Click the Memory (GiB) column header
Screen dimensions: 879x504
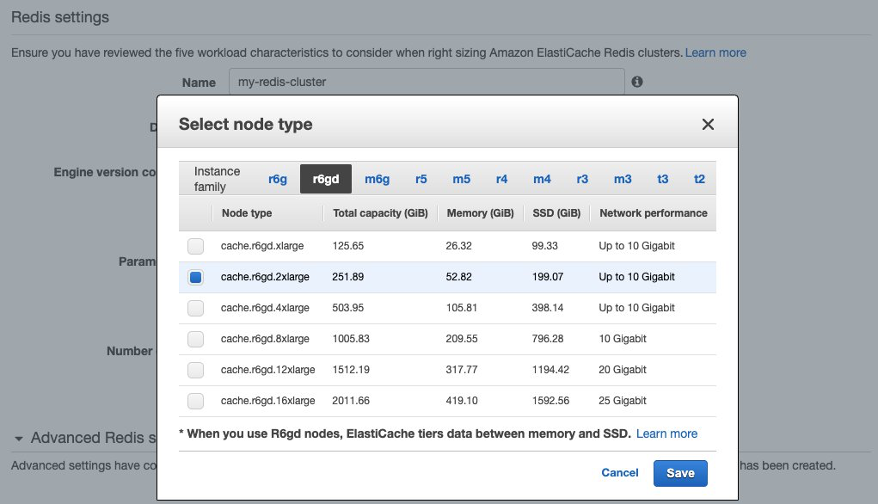click(480, 213)
